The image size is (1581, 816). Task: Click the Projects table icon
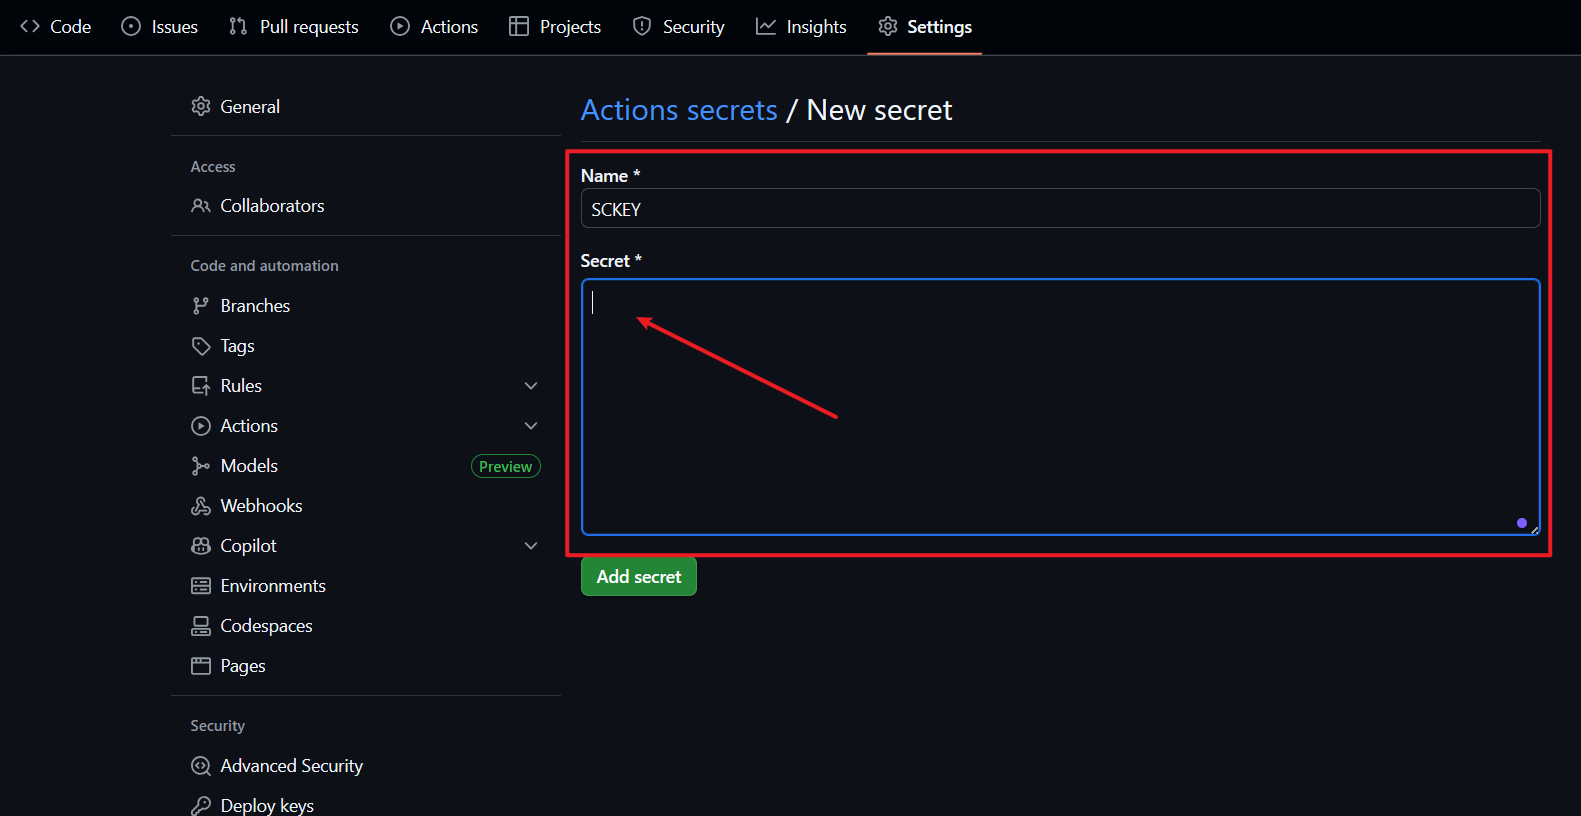pyautogui.click(x=519, y=26)
